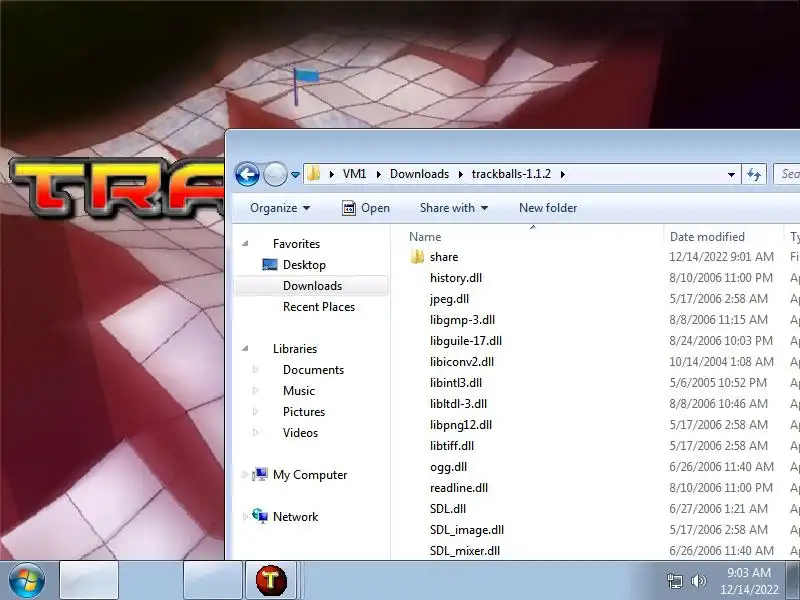Click the 10/14/2004 1:08 AM date cell
The height and width of the screenshot is (600, 800).
pos(721,362)
